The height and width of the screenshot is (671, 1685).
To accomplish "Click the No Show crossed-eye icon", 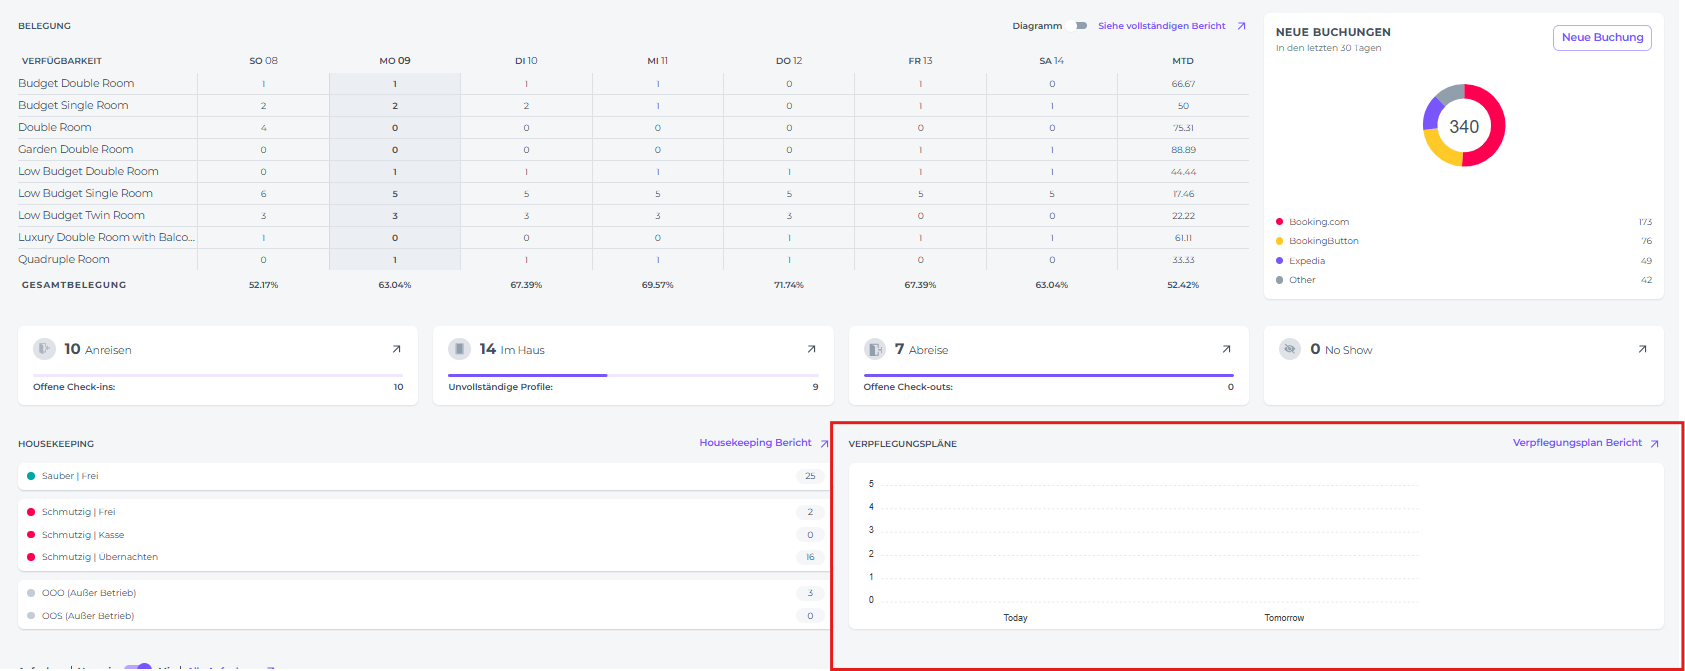I will [x=1290, y=349].
